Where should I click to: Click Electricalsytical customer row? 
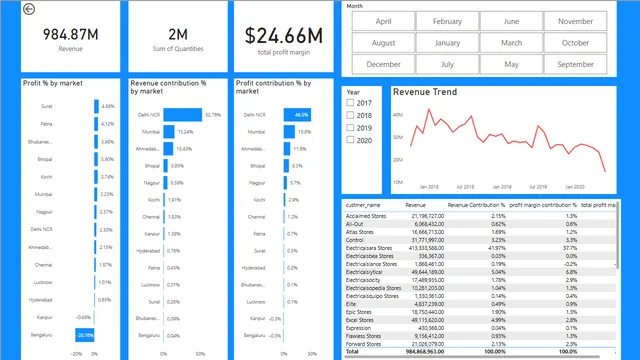[x=480, y=272]
